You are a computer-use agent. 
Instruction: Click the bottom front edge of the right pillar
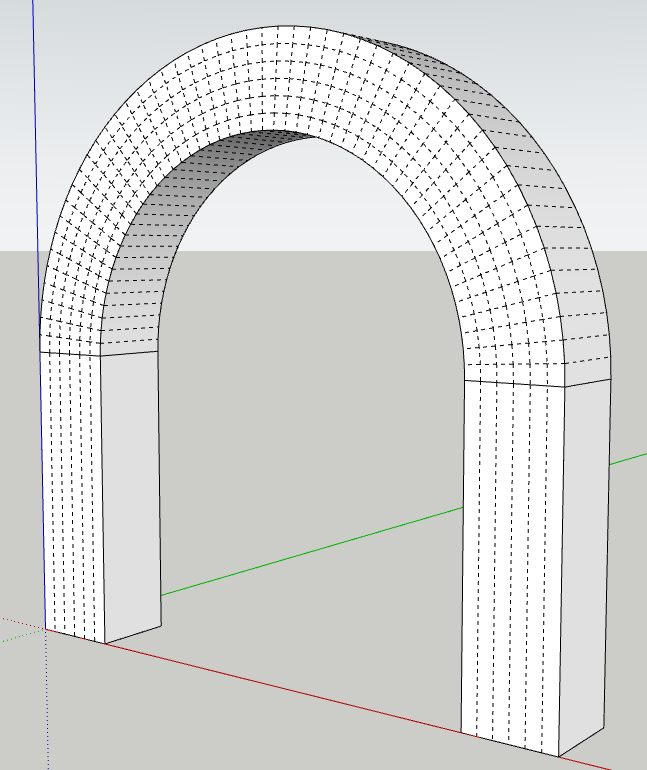(x=510, y=744)
